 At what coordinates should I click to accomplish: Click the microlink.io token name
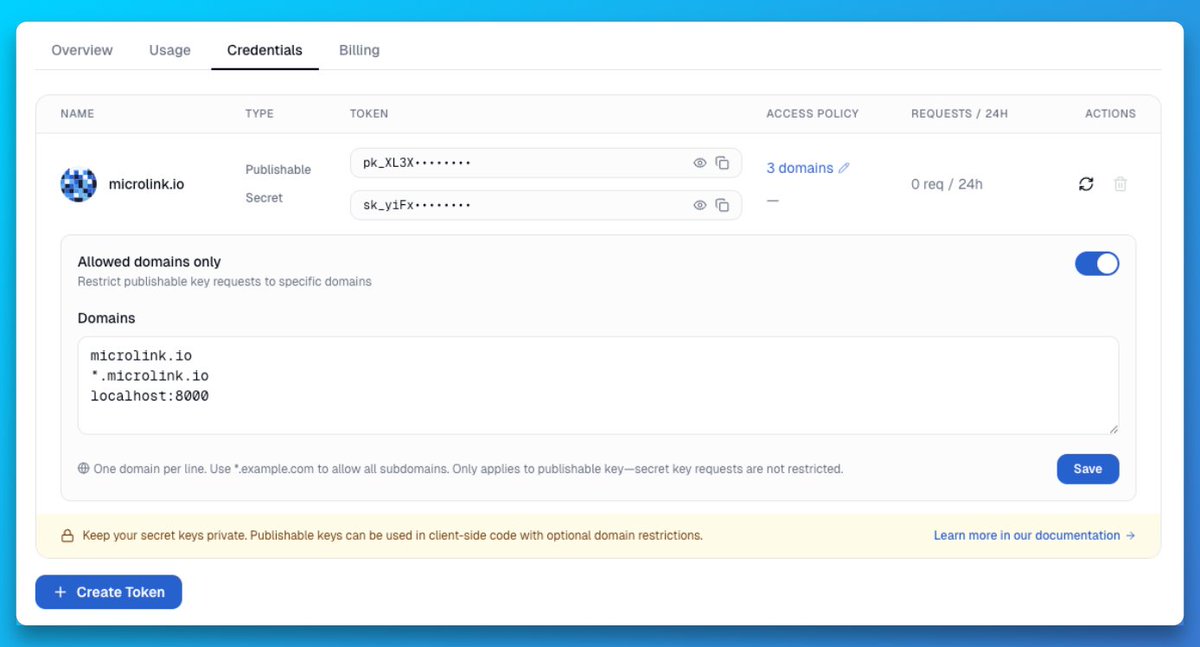click(146, 184)
